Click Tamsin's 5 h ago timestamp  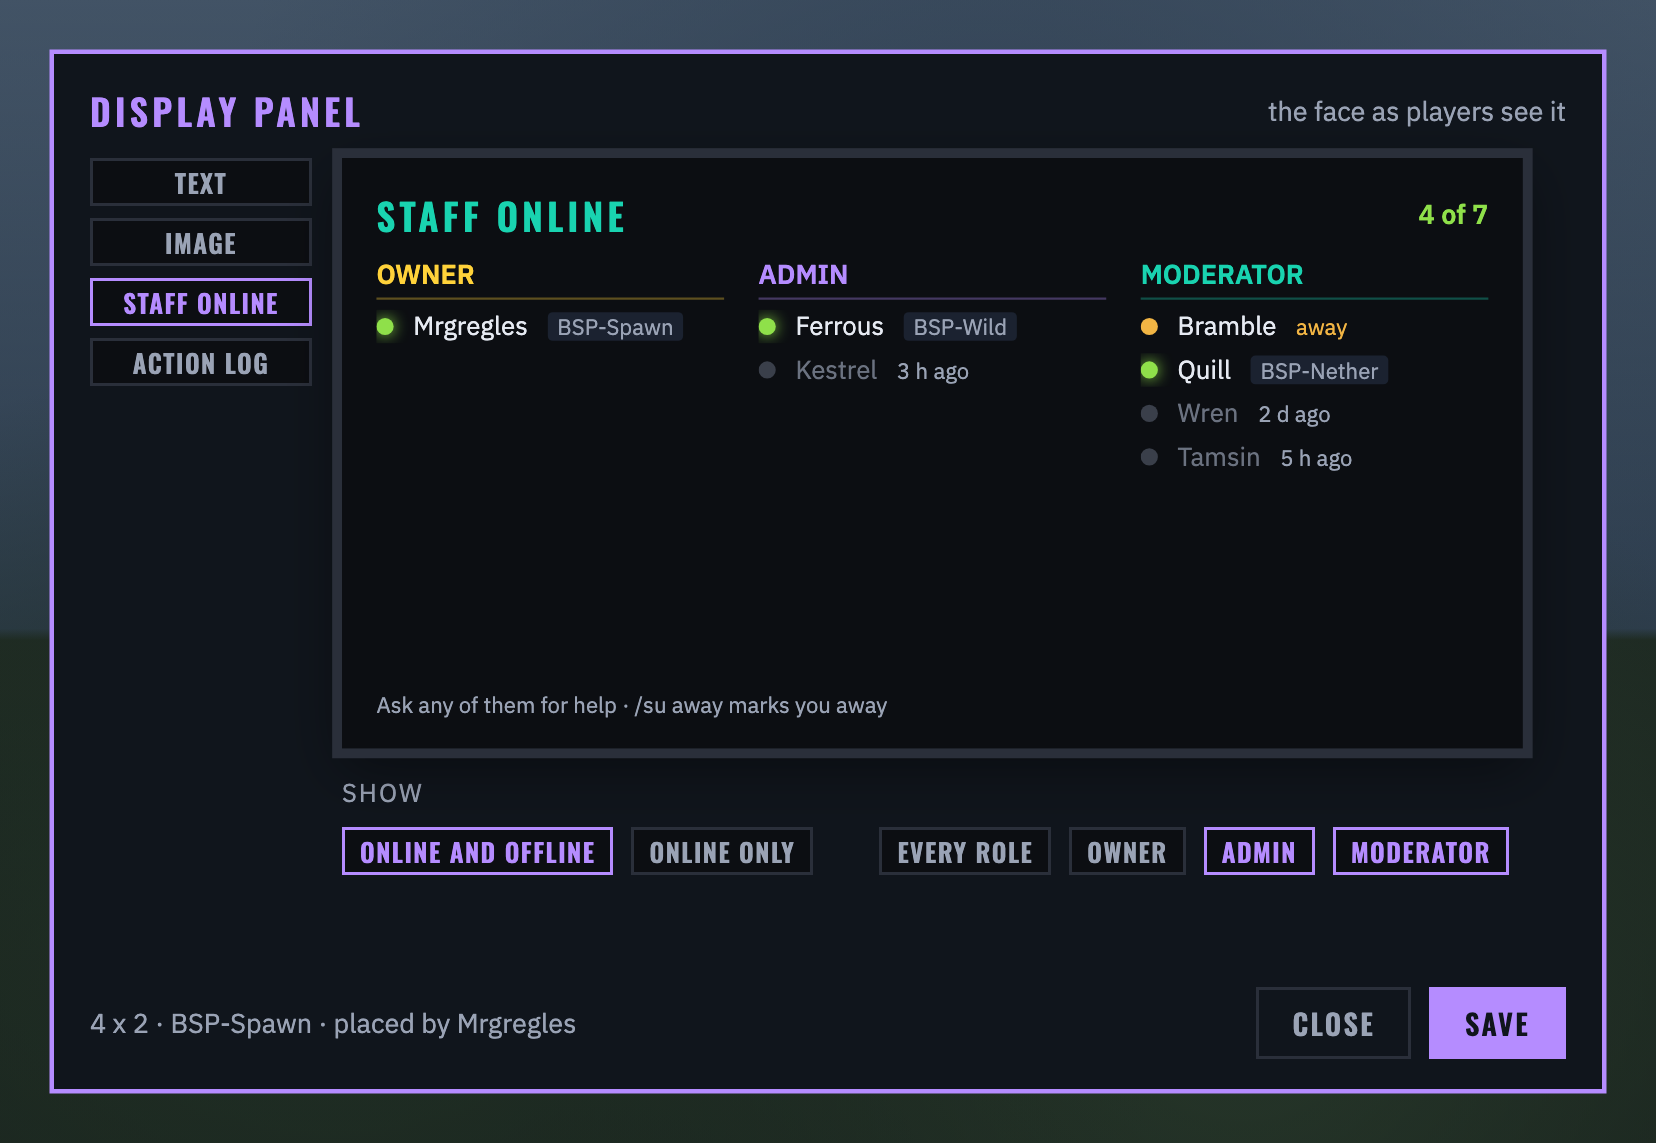pos(1316,458)
